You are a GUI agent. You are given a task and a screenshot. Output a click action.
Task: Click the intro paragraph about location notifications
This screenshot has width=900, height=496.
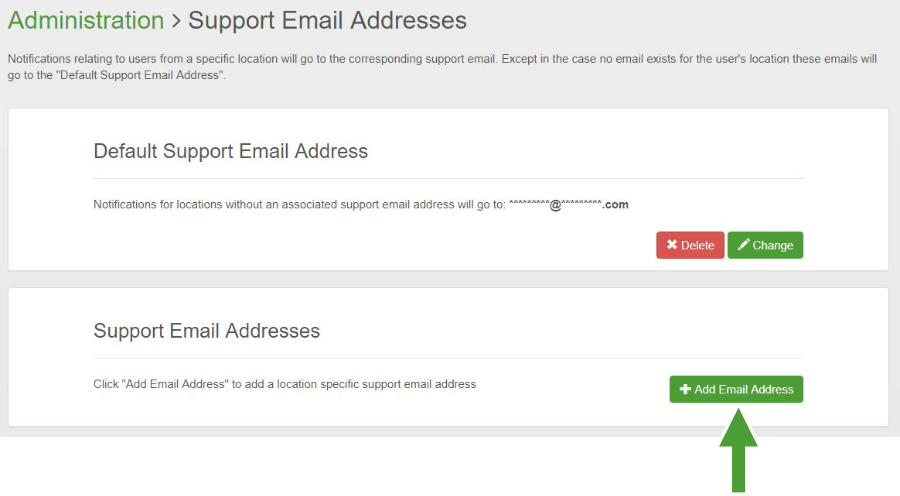coord(440,60)
